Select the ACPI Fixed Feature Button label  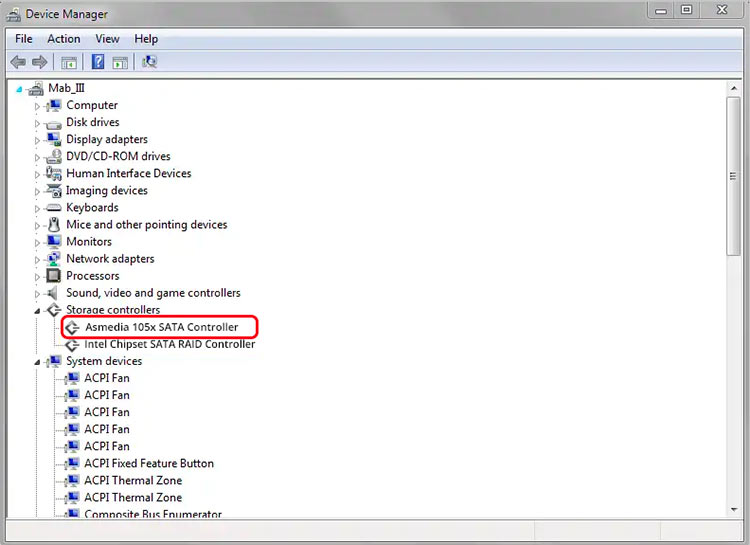click(x=149, y=464)
